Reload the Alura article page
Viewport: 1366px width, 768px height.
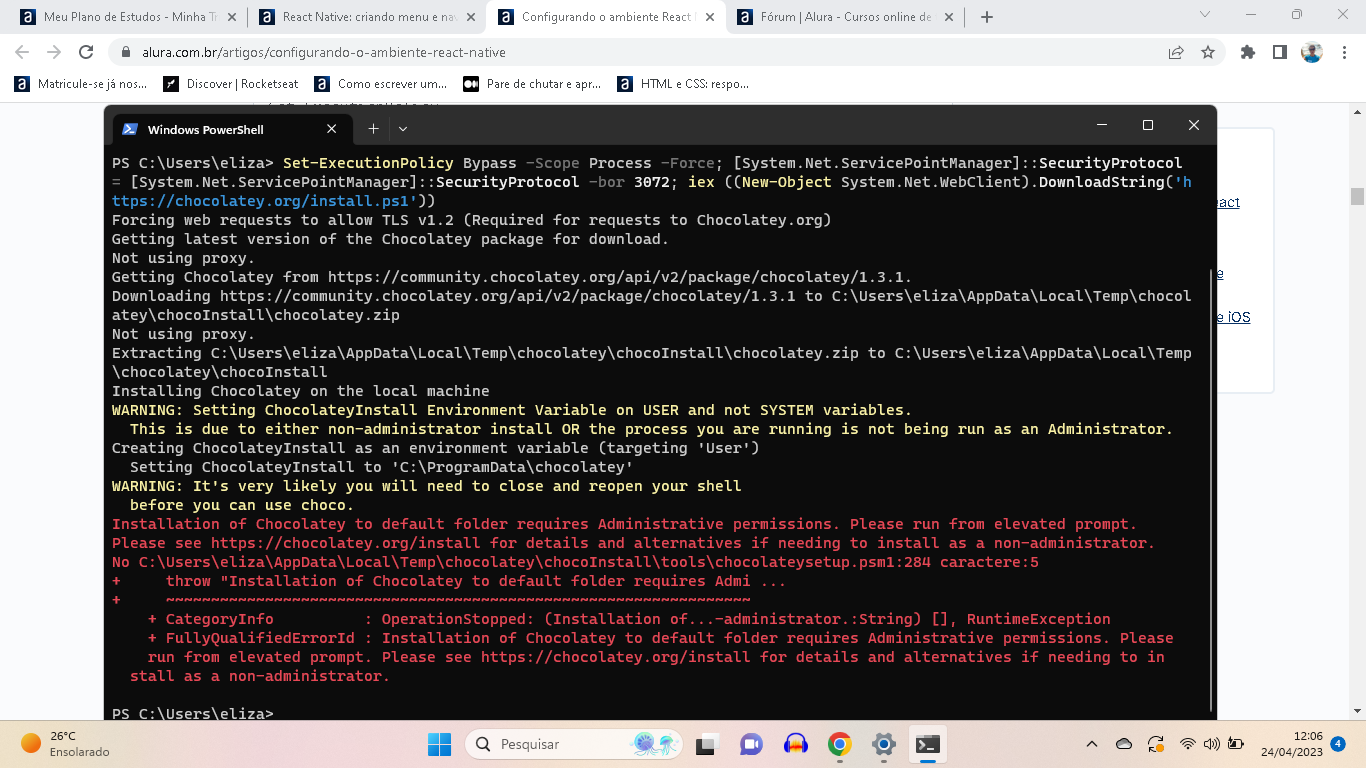pos(86,52)
